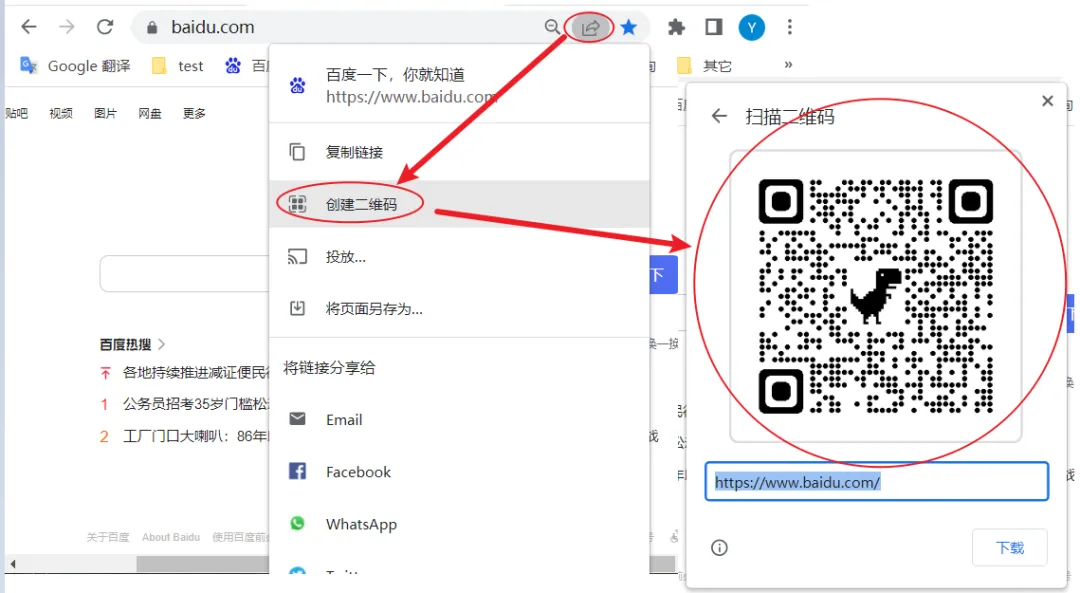Open the extensions puzzle piece icon
The height and width of the screenshot is (593, 1080).
[x=675, y=27]
